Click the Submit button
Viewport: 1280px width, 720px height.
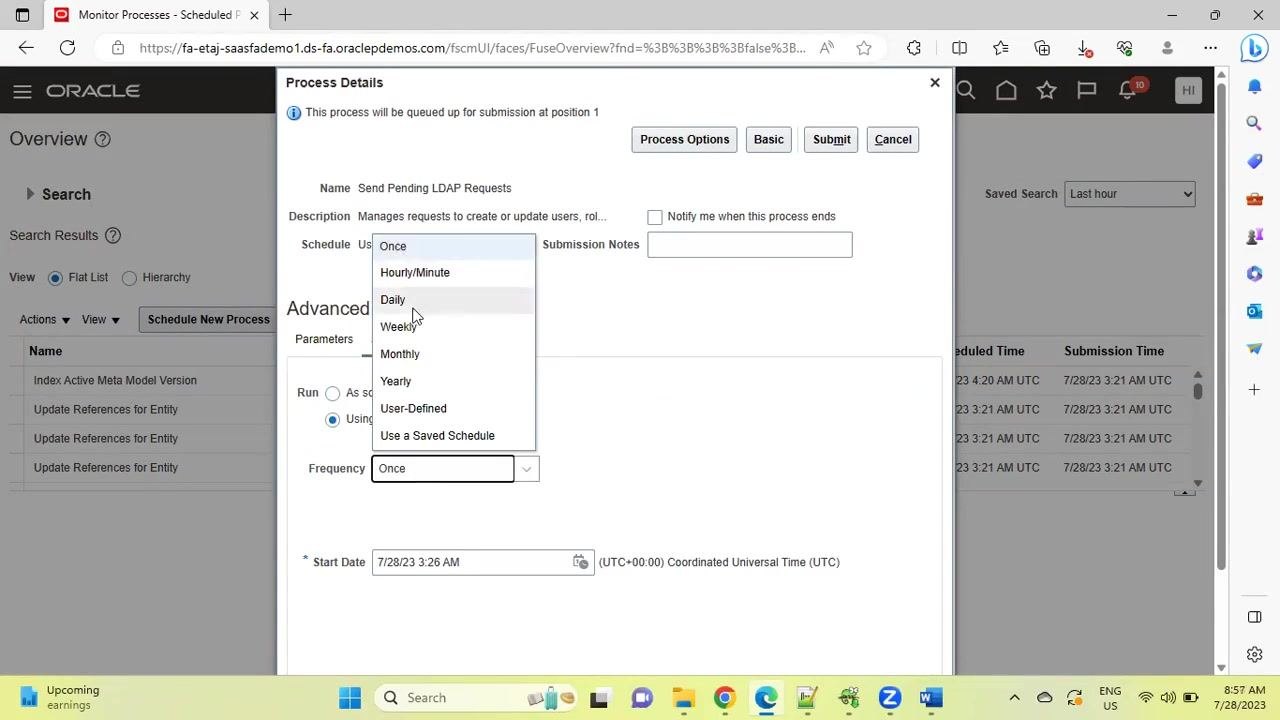831,140
